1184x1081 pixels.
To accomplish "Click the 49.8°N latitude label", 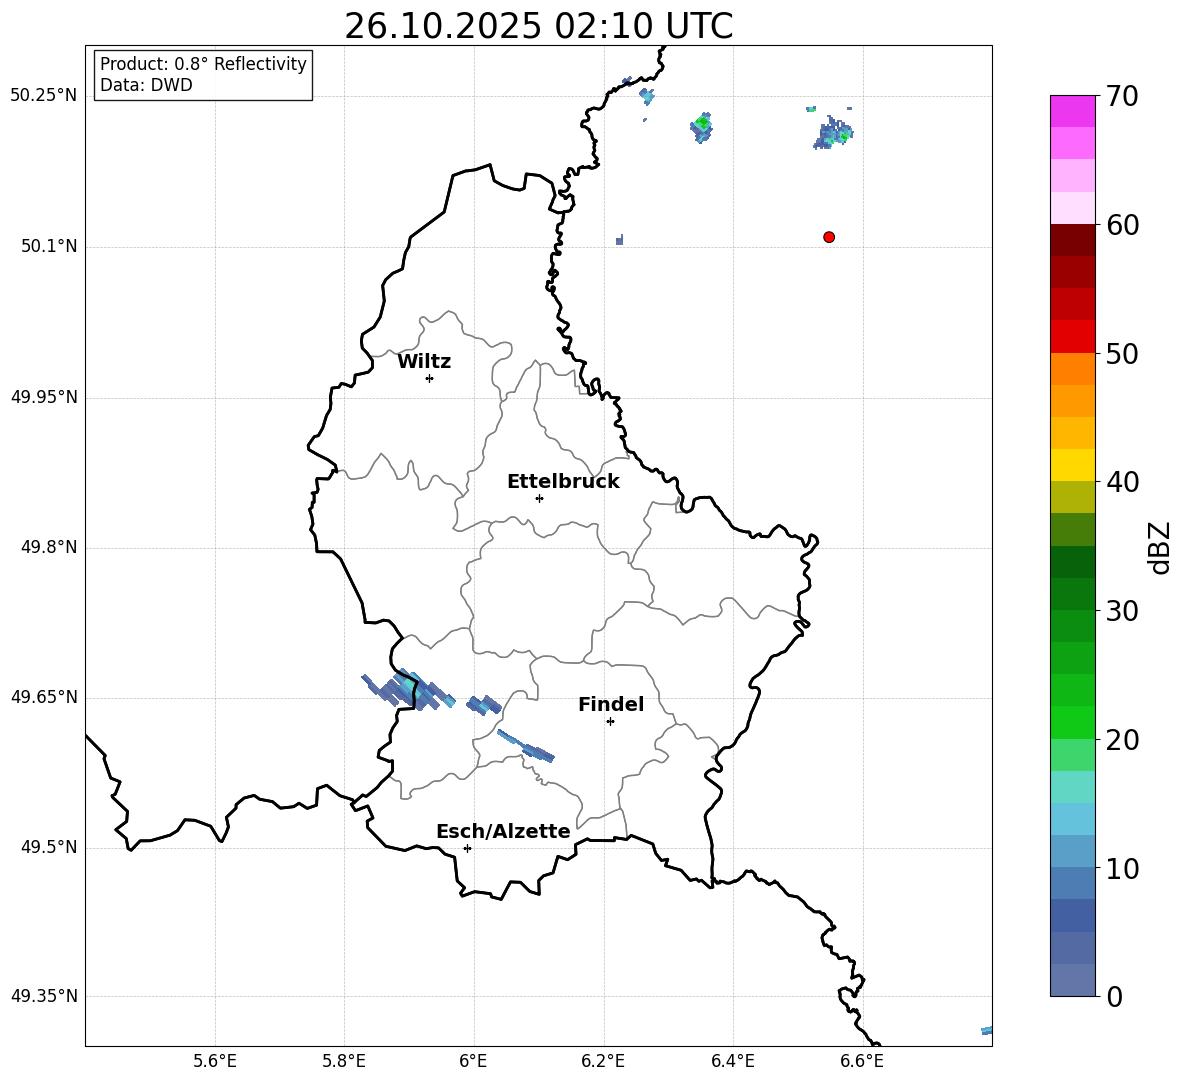I will pyautogui.click(x=49, y=547).
